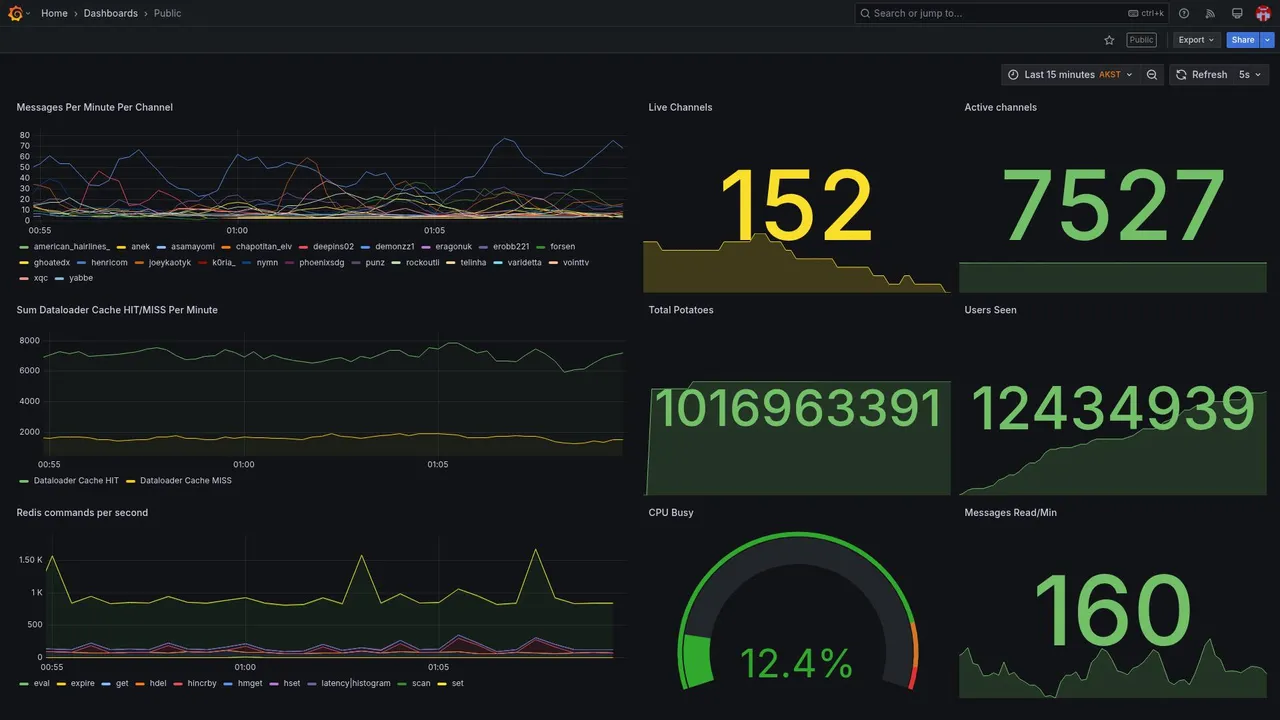Click the Grafana logo icon
The height and width of the screenshot is (720, 1280).
(x=15, y=13)
